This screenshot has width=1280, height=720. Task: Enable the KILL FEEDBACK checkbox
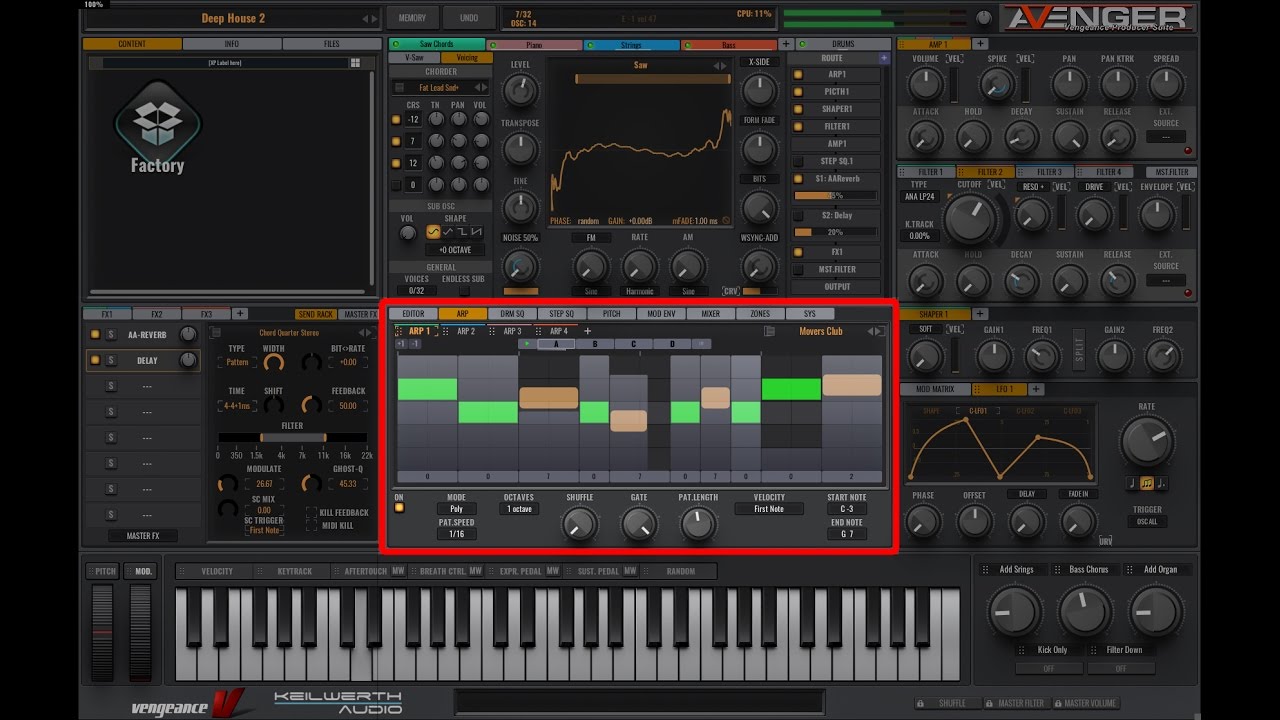click(x=311, y=512)
